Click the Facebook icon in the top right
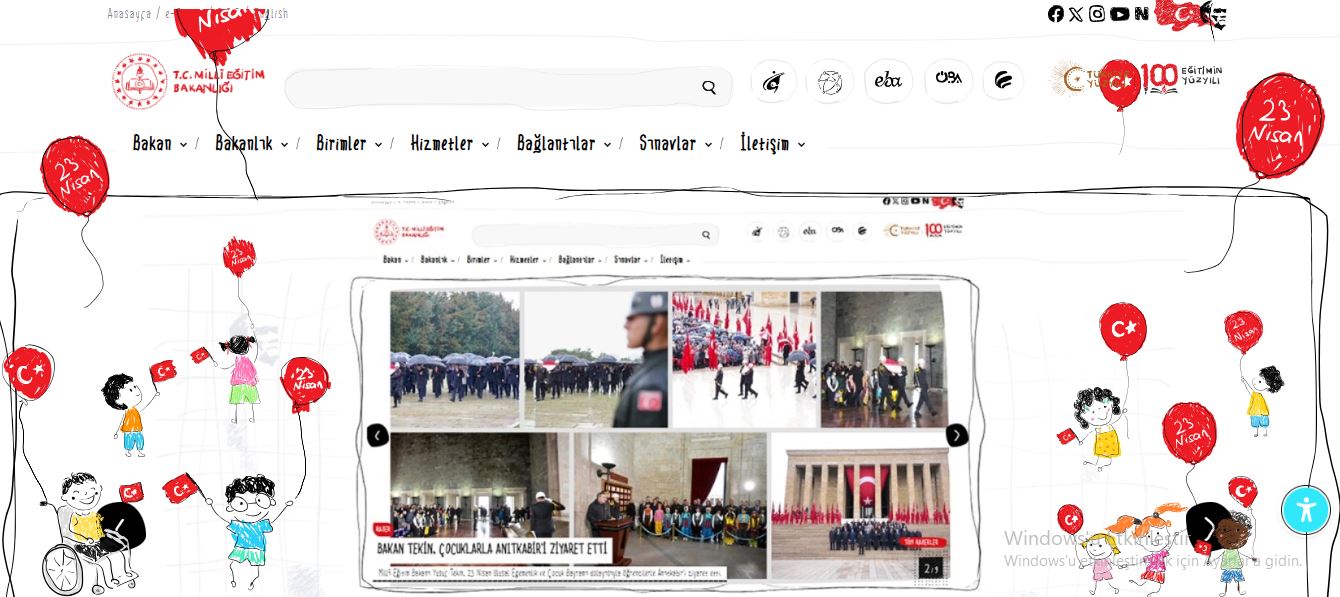 1056,14
